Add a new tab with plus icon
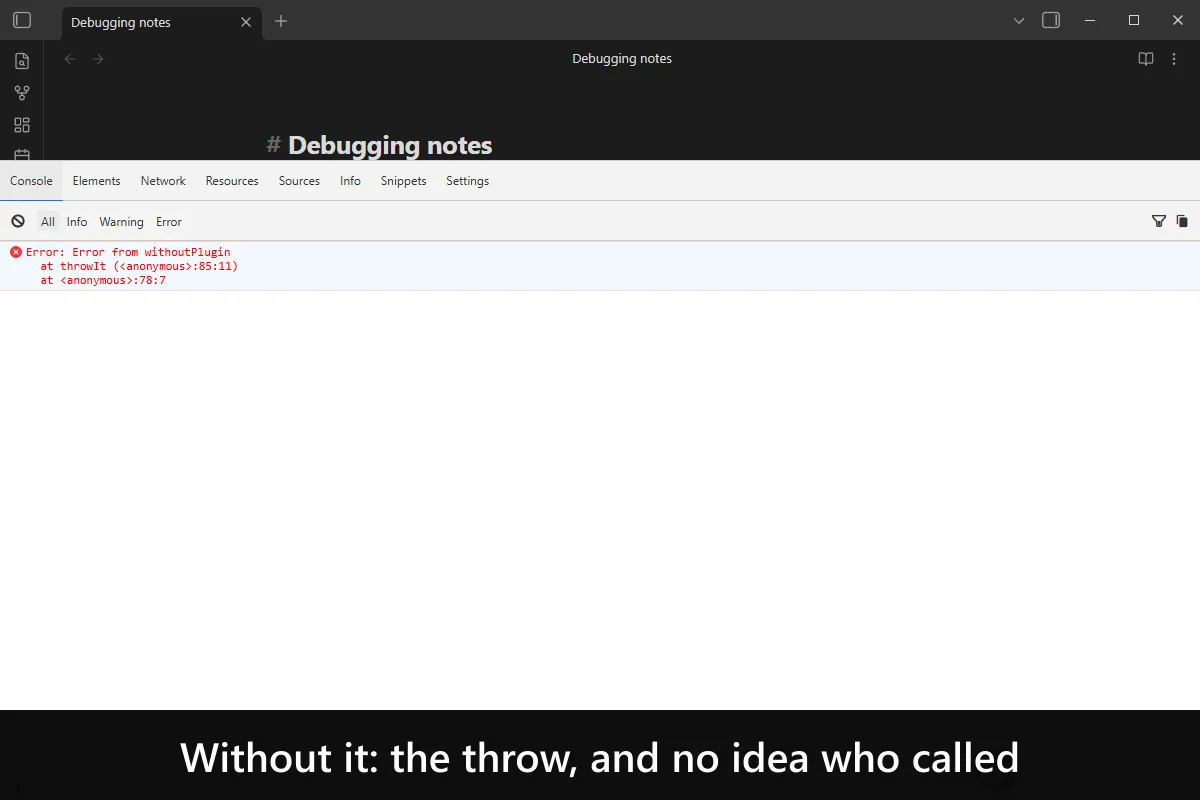Screen dimensions: 1200x800 (281, 21)
